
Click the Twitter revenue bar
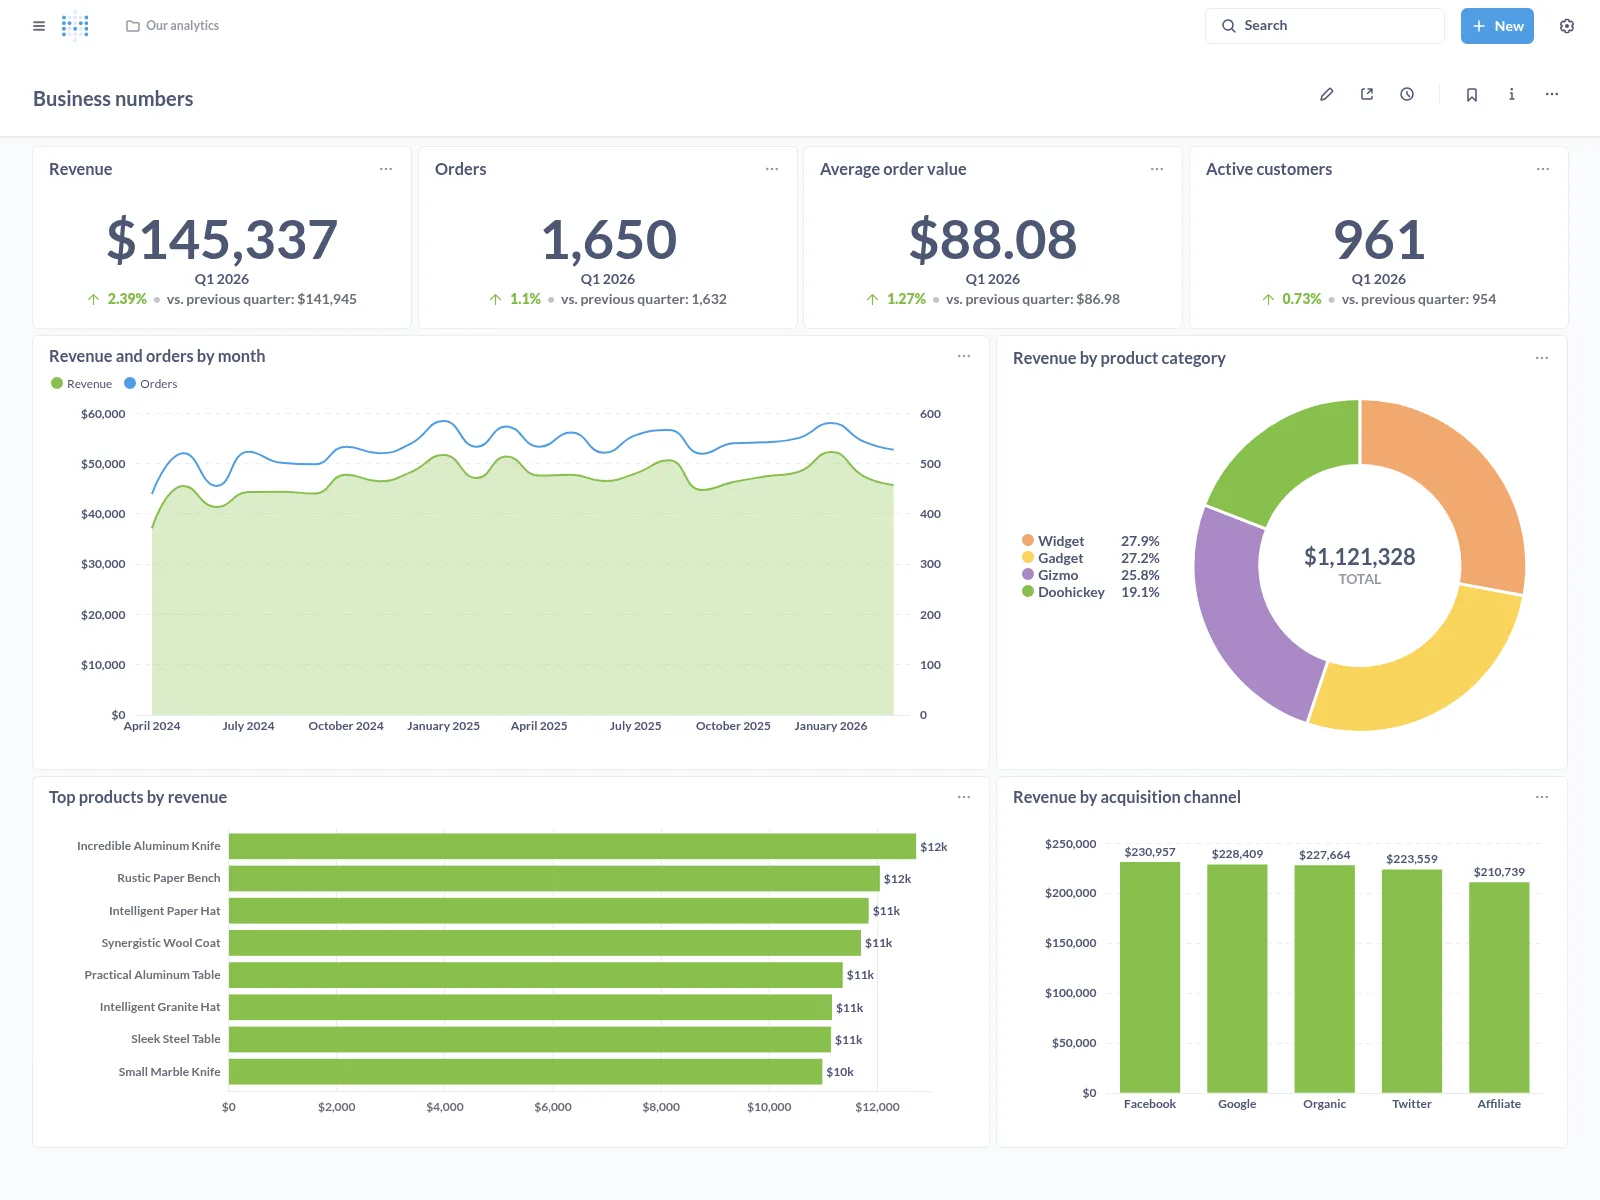pos(1412,981)
